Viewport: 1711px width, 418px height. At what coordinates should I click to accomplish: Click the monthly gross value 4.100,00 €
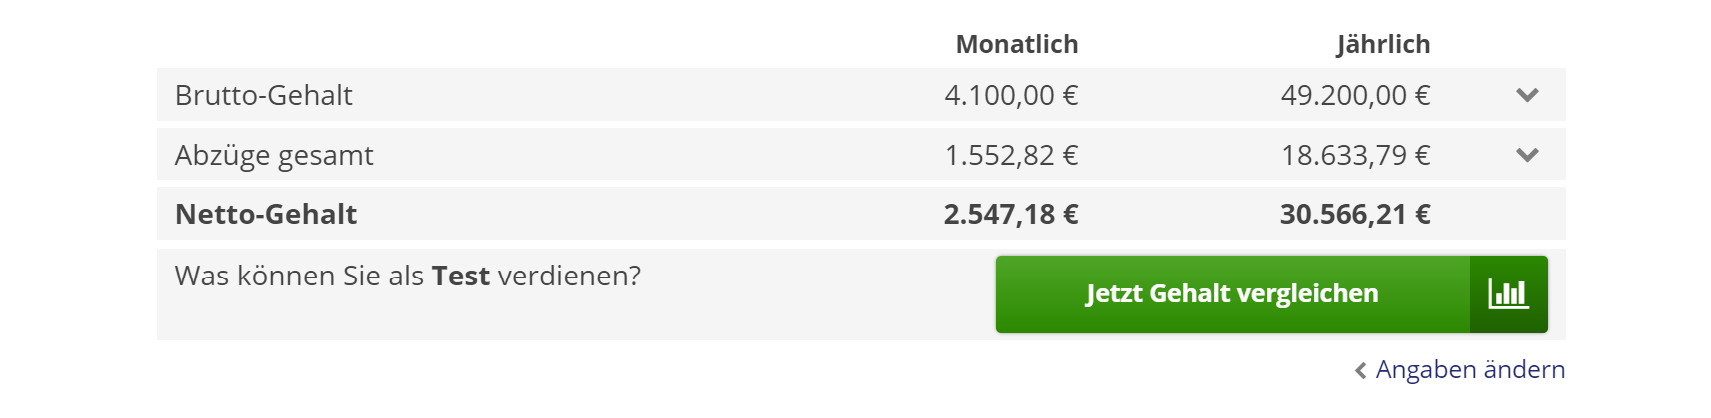tap(1011, 95)
